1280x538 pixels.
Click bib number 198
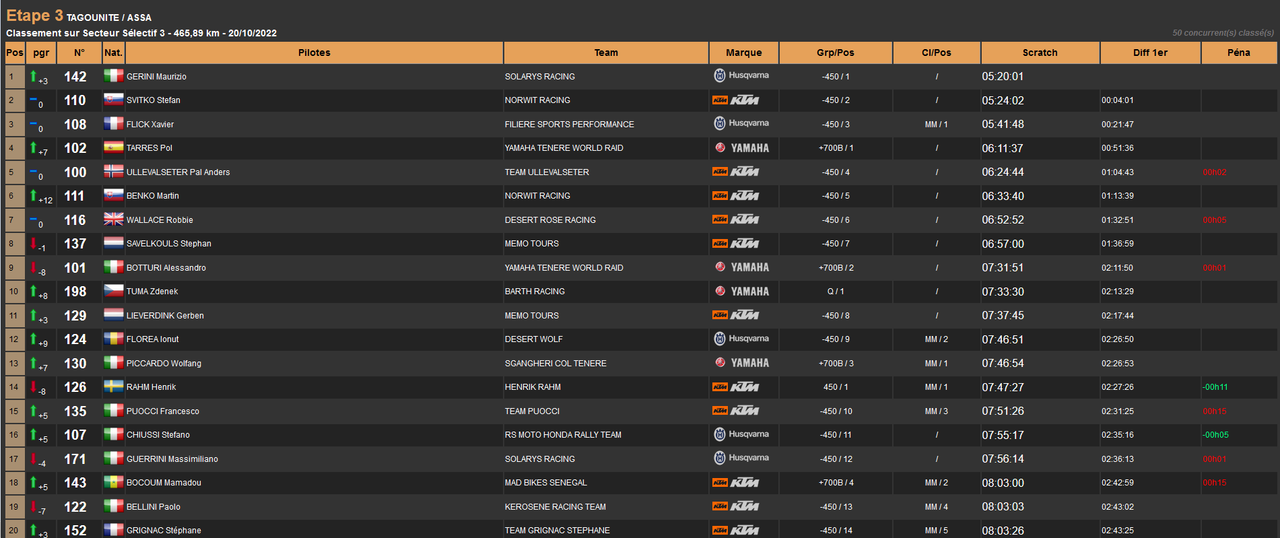click(x=75, y=291)
